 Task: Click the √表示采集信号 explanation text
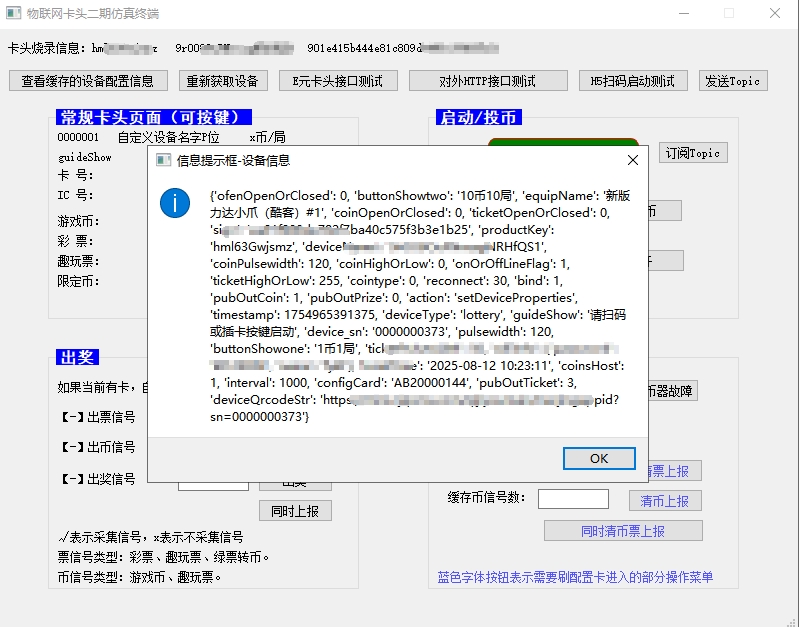tap(151, 537)
